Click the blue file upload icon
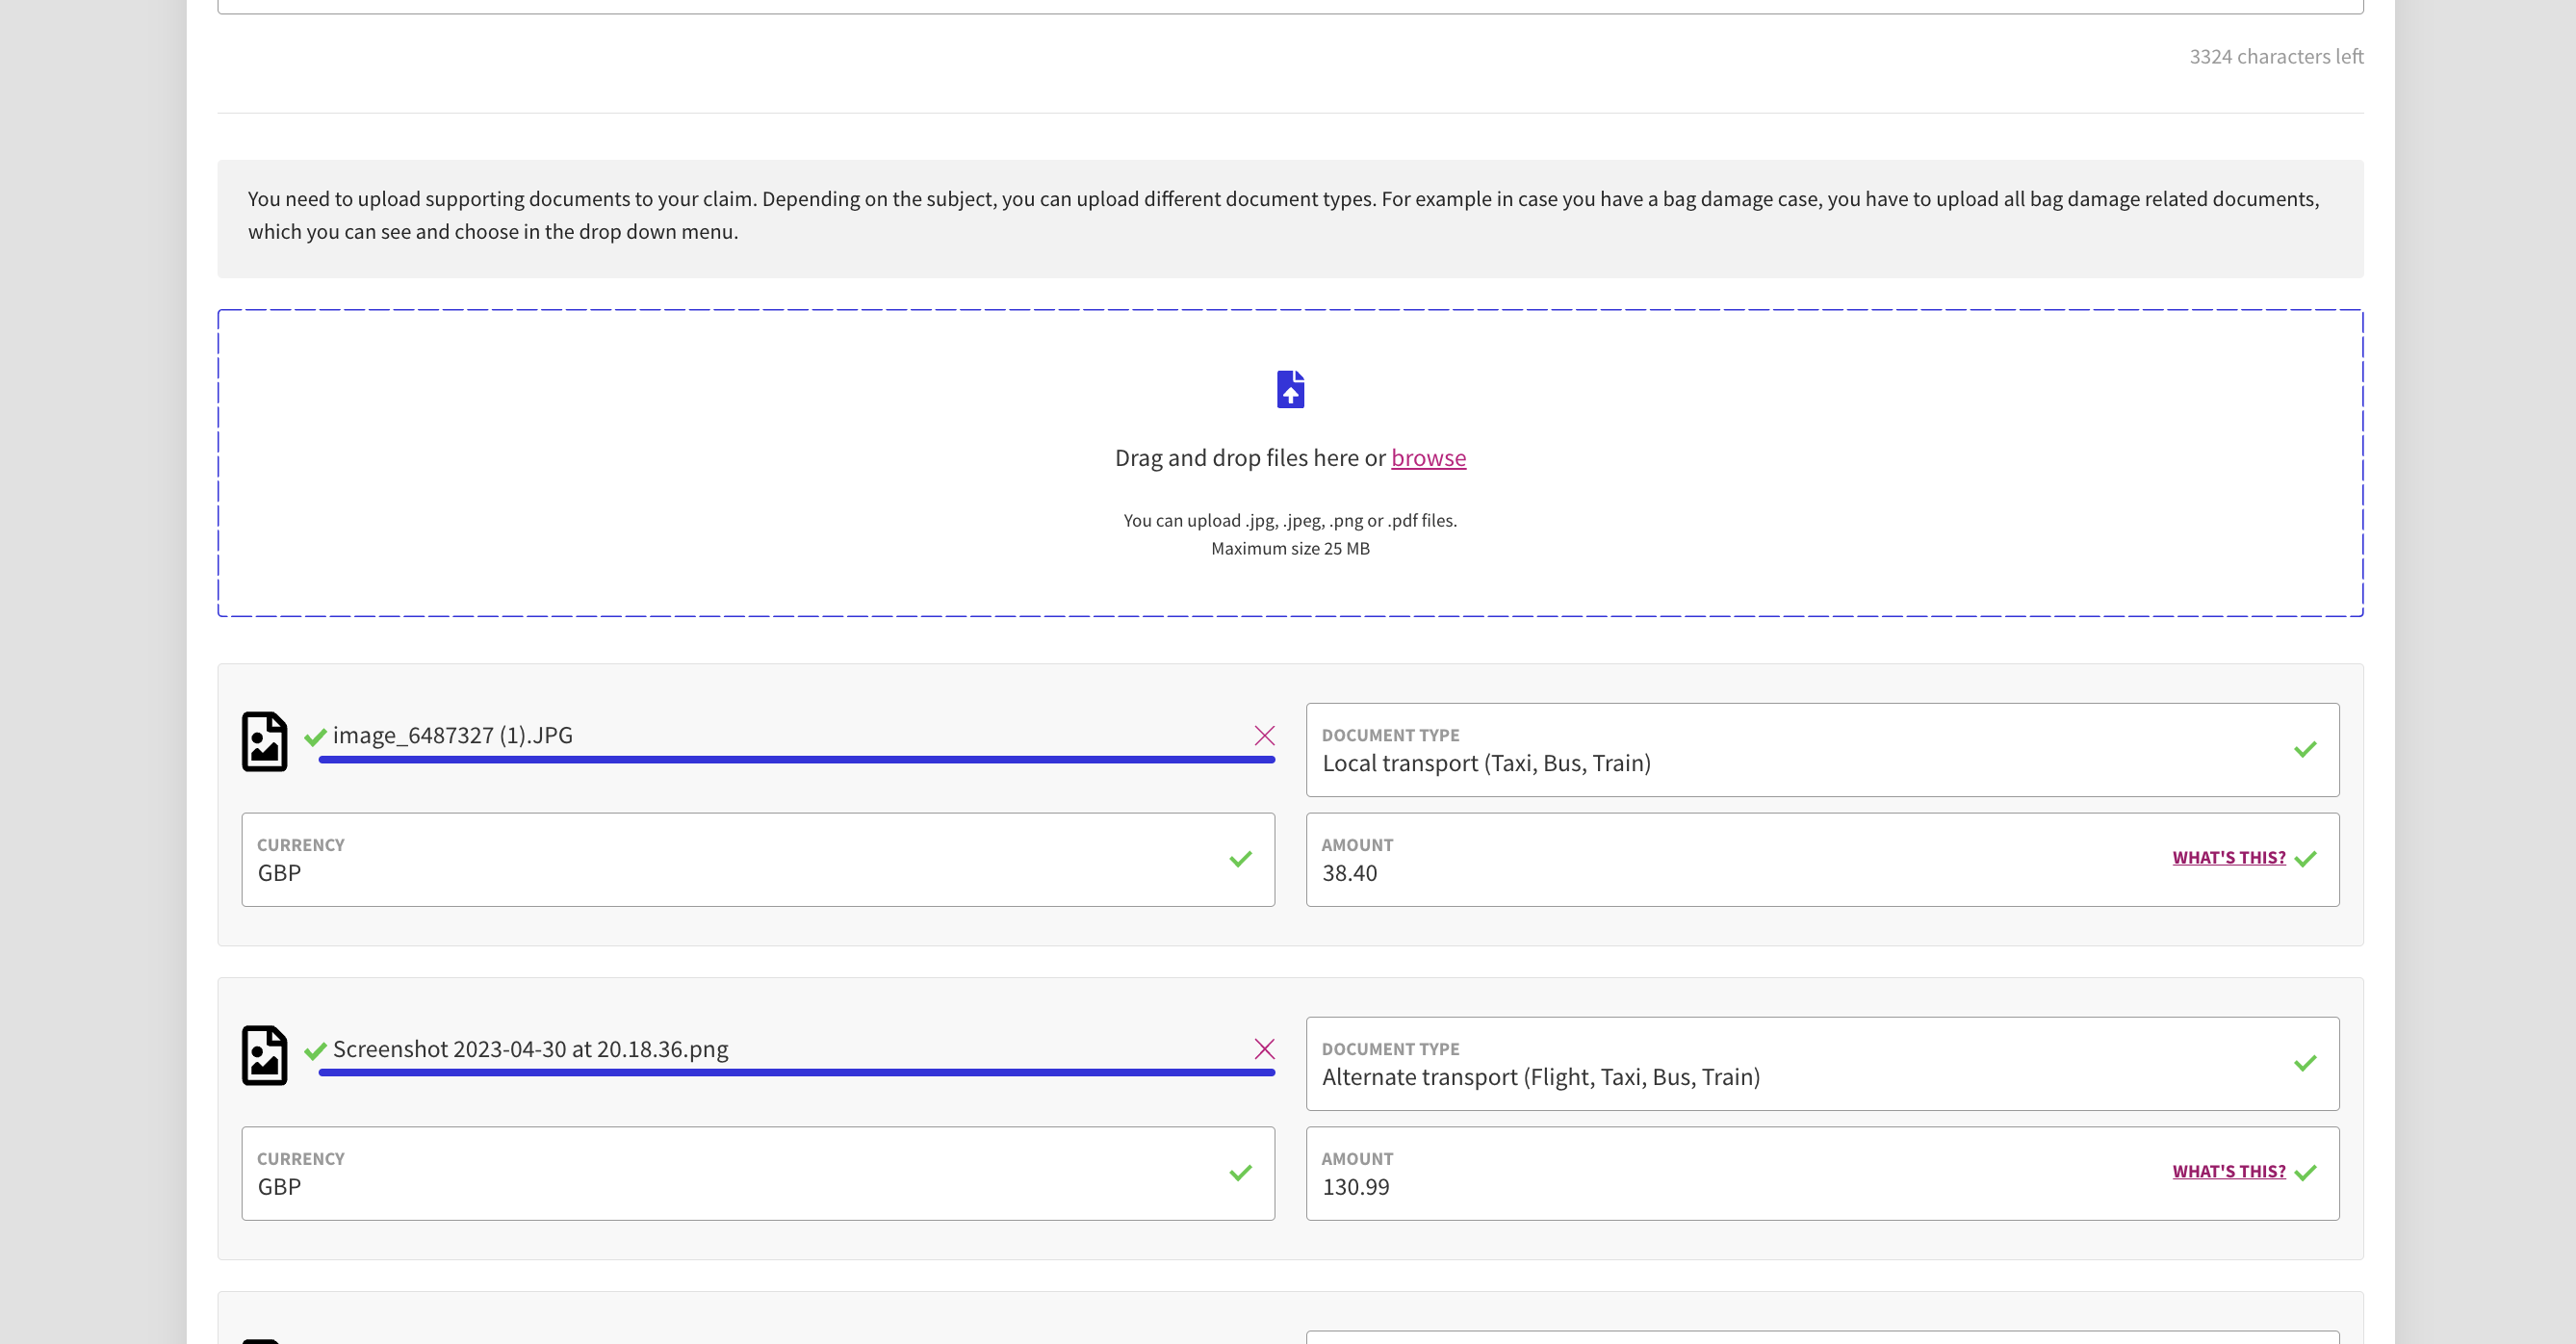This screenshot has width=2576, height=1344. tap(1290, 389)
